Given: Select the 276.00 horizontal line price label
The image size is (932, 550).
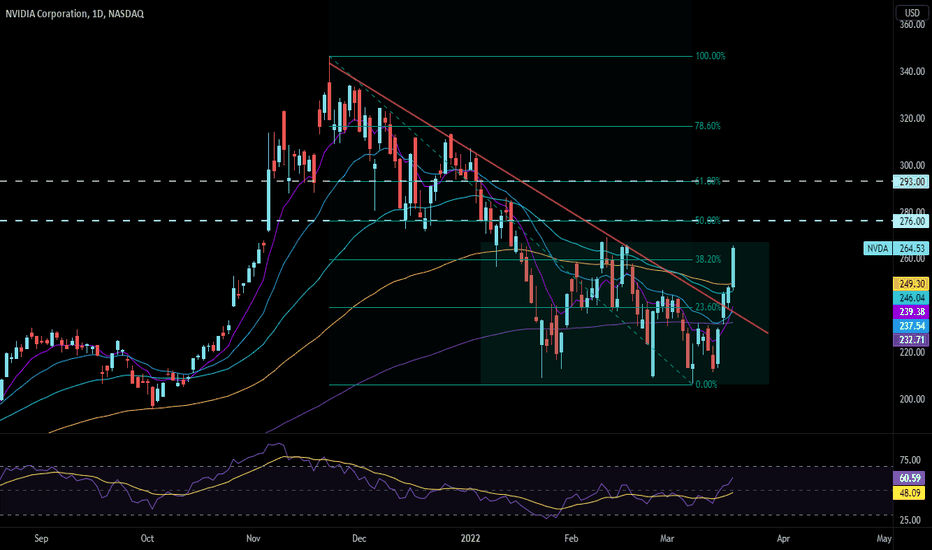Looking at the screenshot, I should pos(912,221).
